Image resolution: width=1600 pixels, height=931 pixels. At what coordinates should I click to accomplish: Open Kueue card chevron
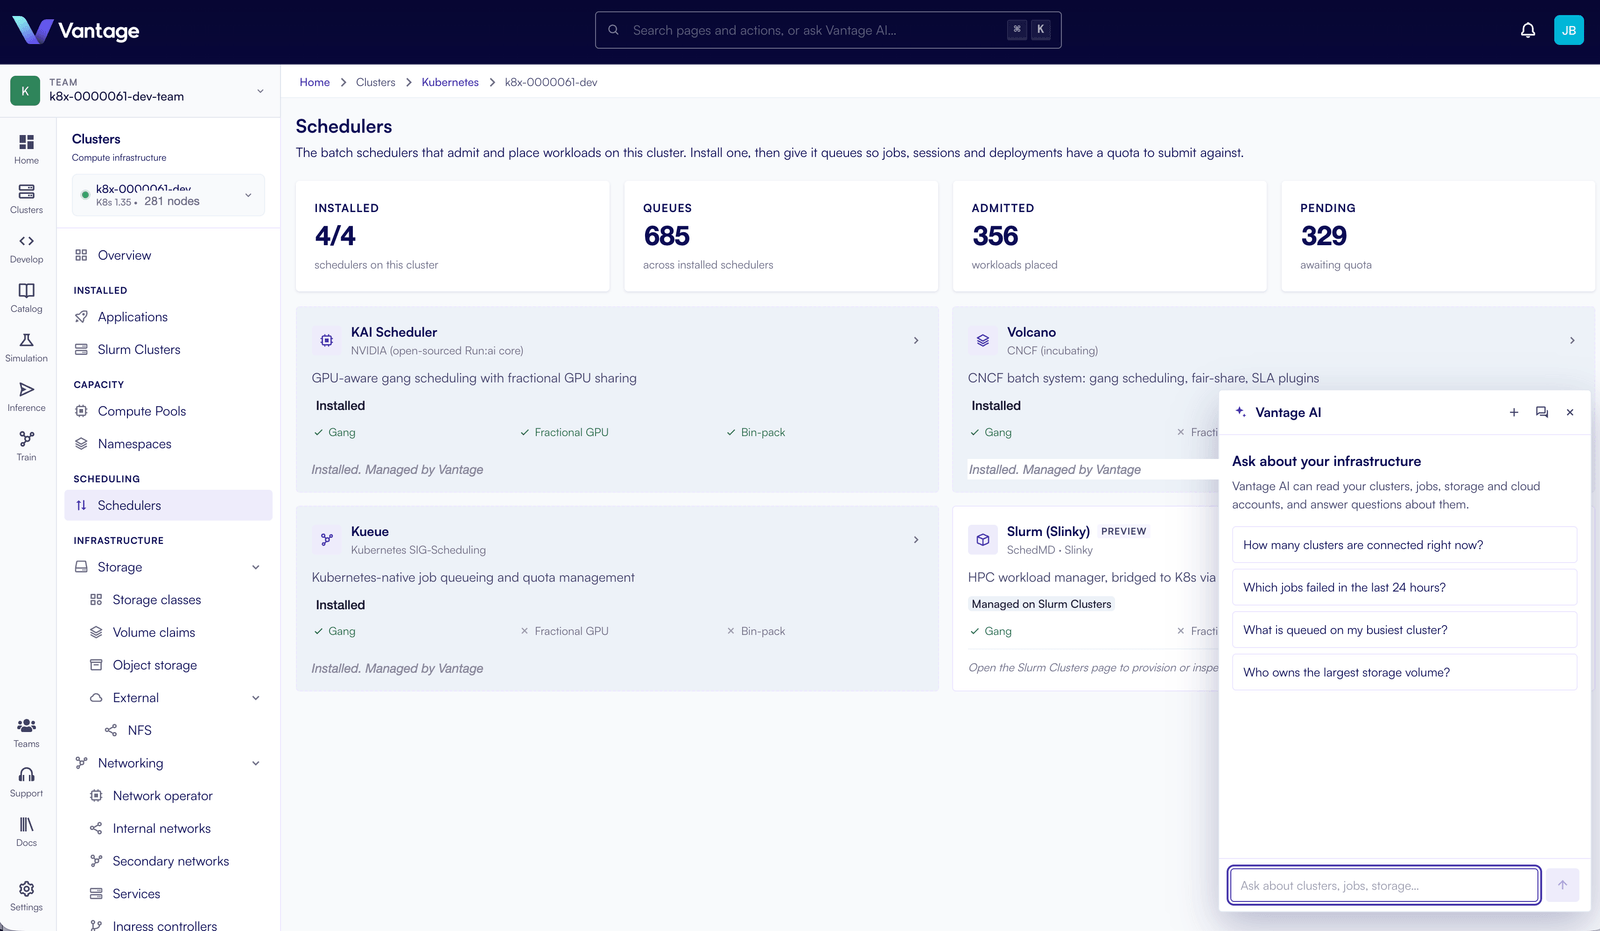916,540
